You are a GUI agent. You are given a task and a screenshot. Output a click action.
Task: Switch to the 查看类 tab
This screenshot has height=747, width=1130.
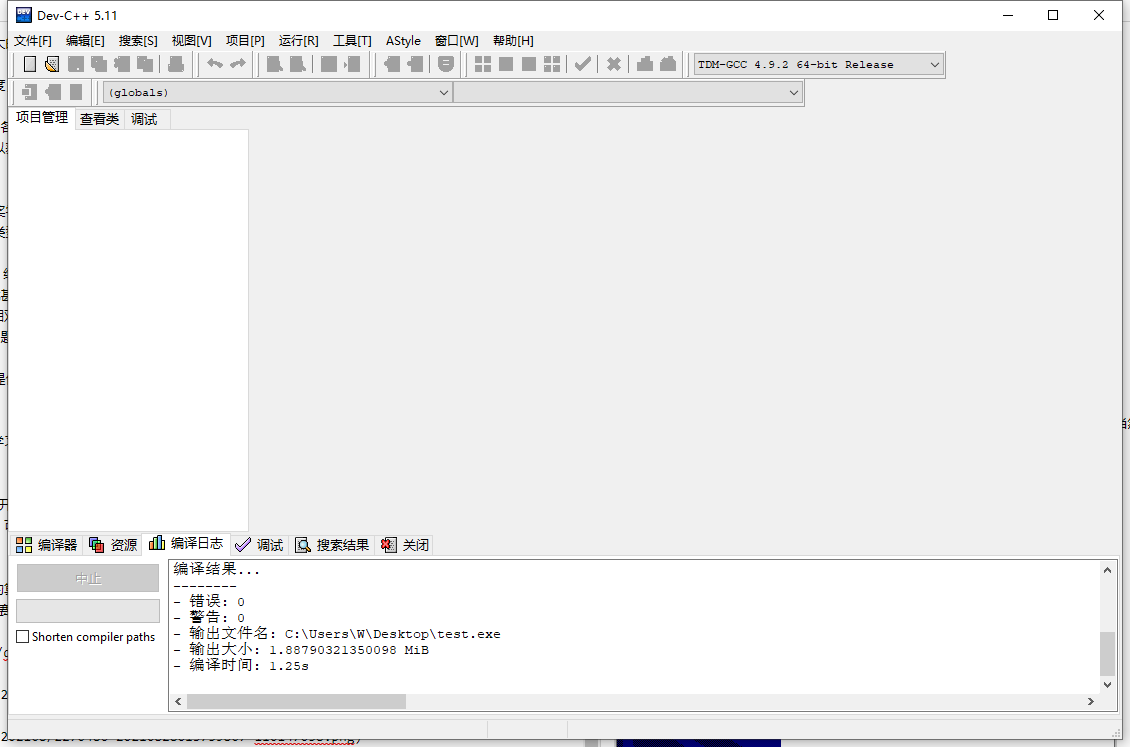99,119
